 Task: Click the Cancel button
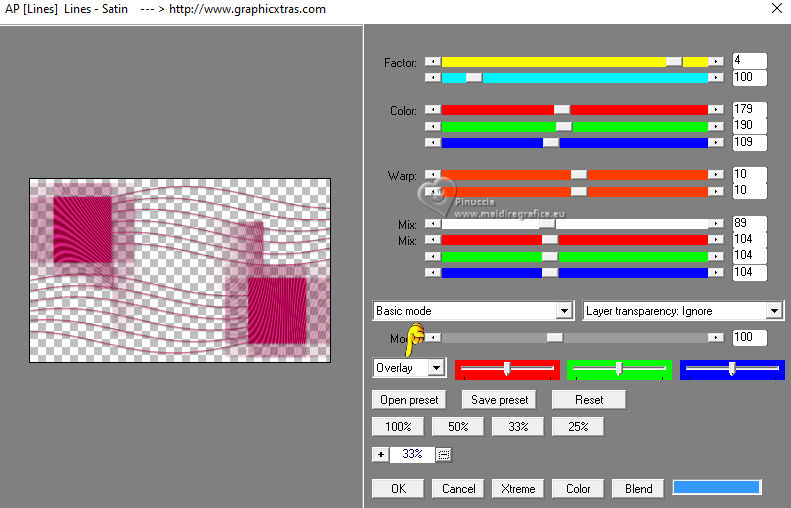tap(458, 488)
